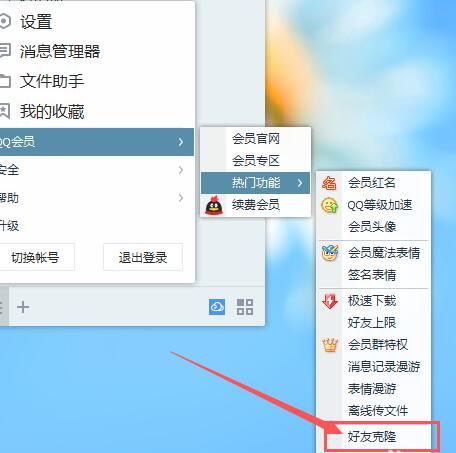Image resolution: width=456 pixels, height=453 pixels.
Task: Click the message manager icon
Action: 5,51
